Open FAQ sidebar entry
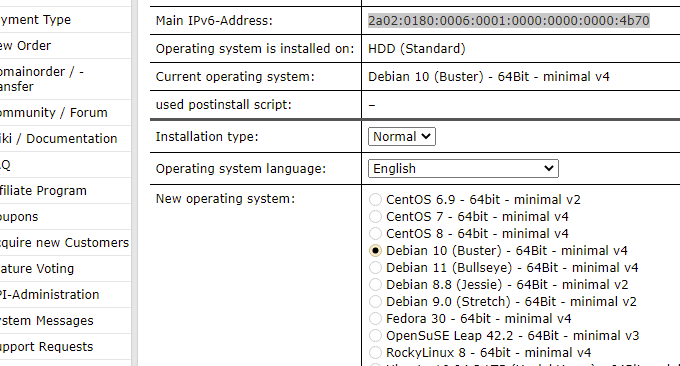Viewport: 680px width, 366px height. [x=5, y=165]
